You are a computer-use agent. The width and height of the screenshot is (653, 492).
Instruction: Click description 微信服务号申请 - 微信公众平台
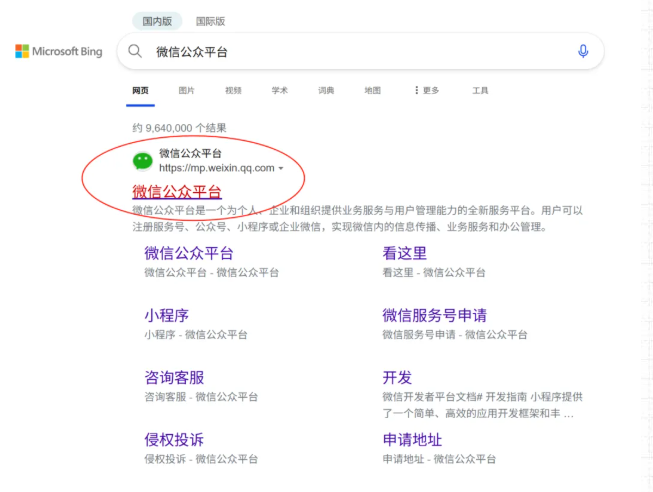455,335
